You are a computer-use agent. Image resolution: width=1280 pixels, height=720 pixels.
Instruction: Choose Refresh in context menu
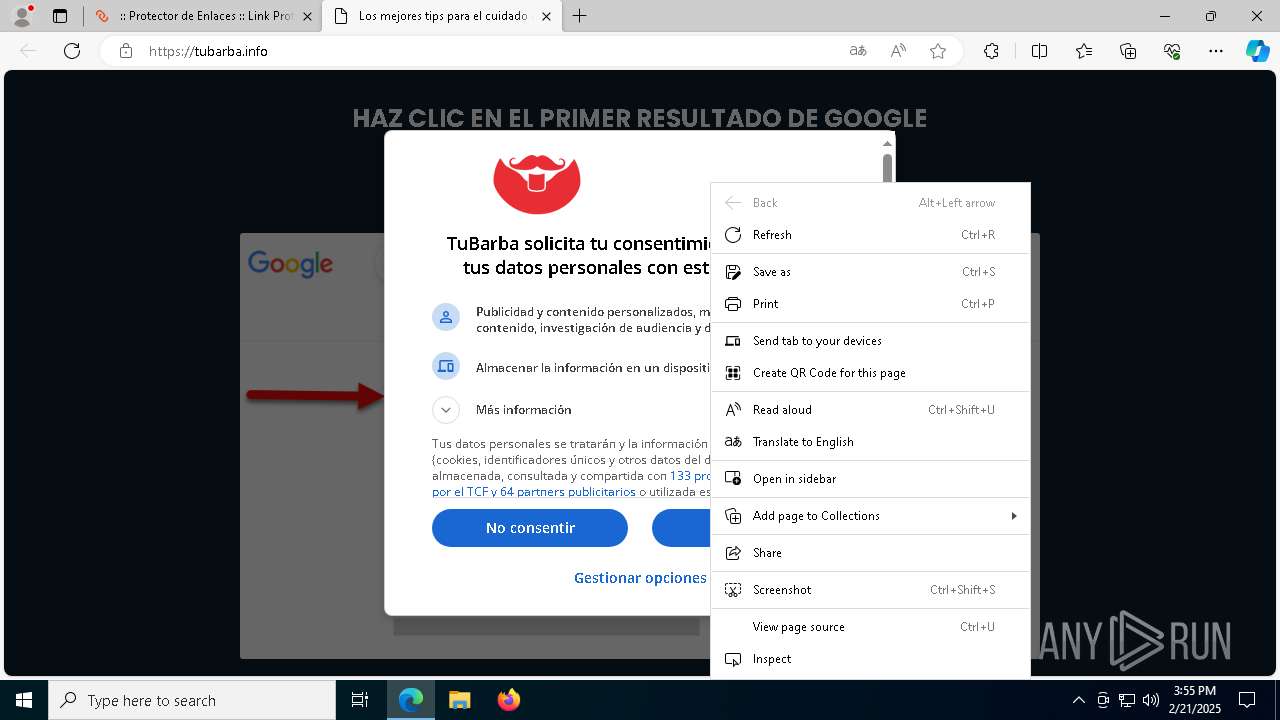click(x=870, y=235)
